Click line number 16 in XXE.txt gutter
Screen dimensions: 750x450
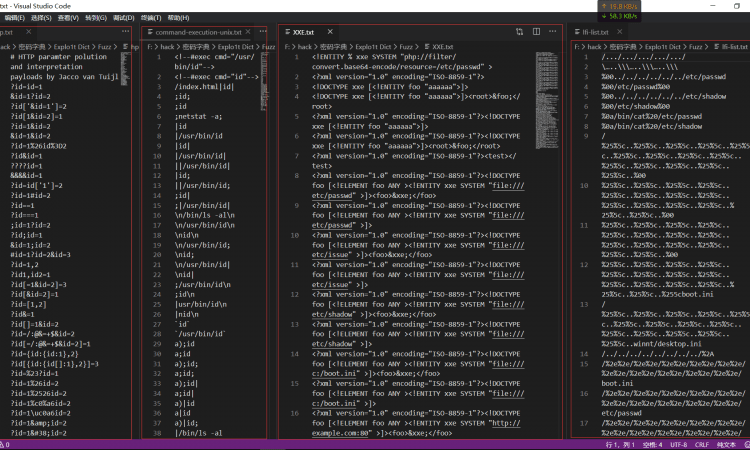pyautogui.click(x=294, y=413)
